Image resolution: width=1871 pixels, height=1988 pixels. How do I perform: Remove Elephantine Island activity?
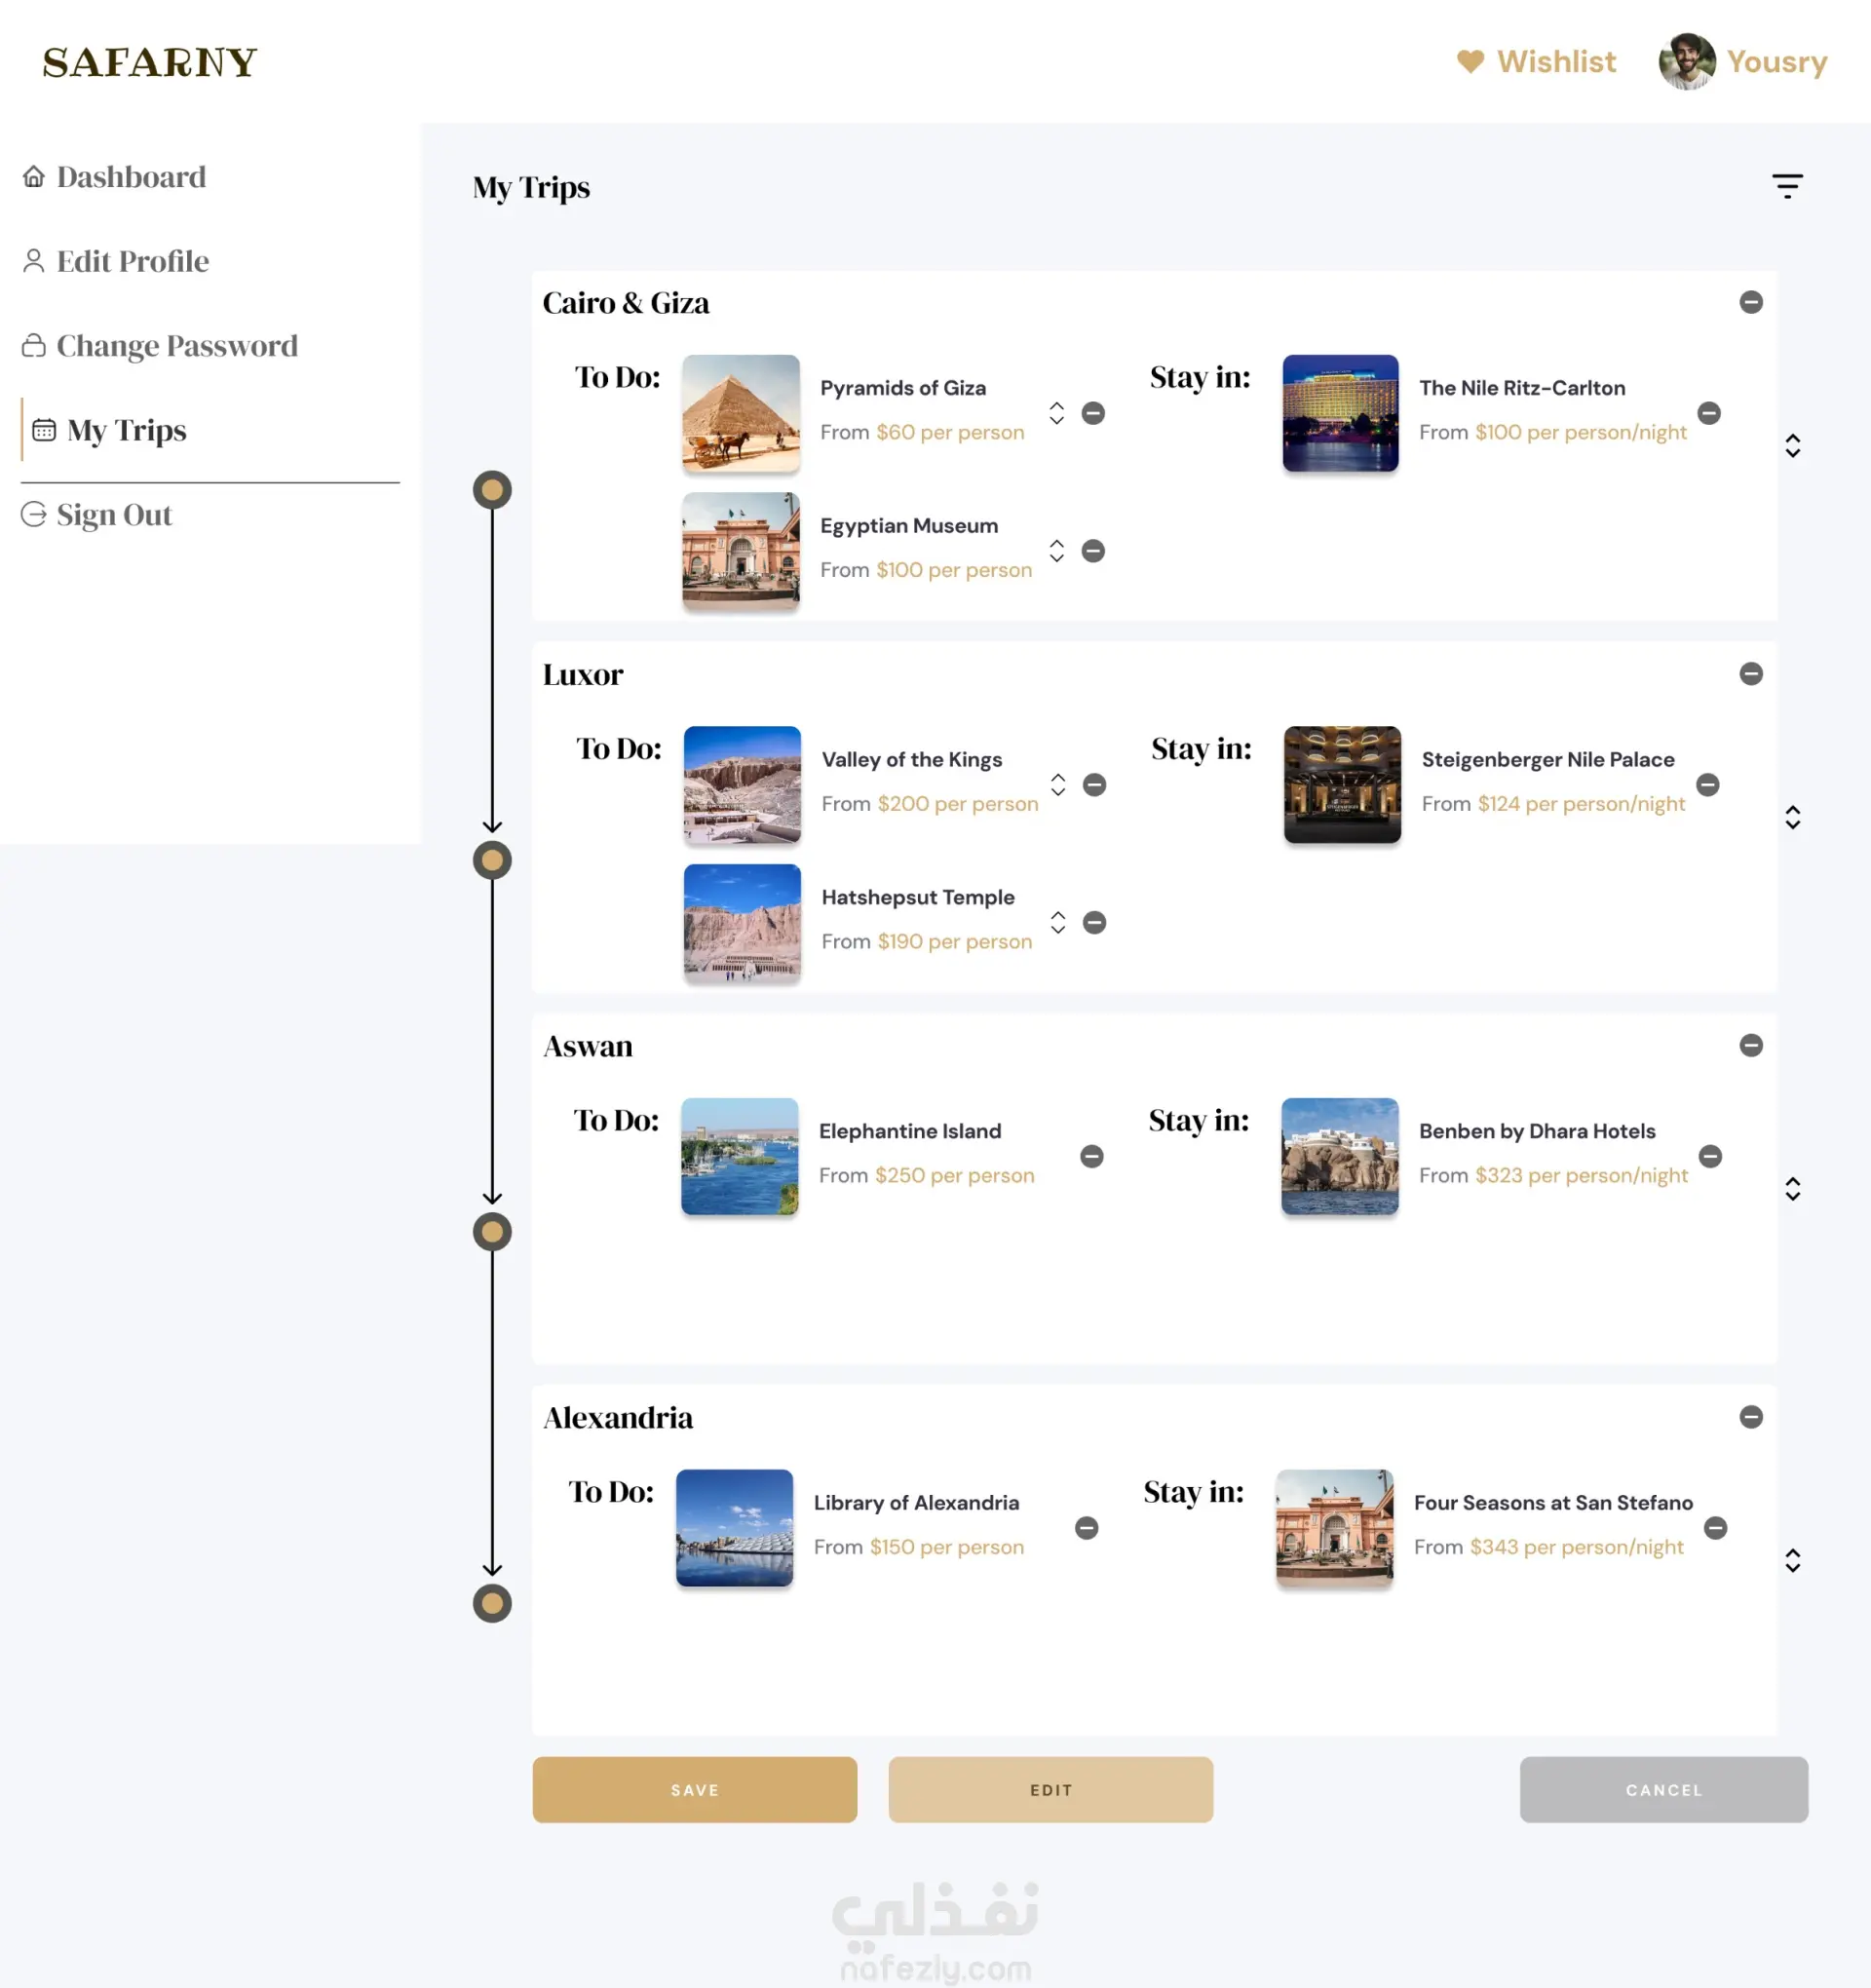pos(1092,1157)
